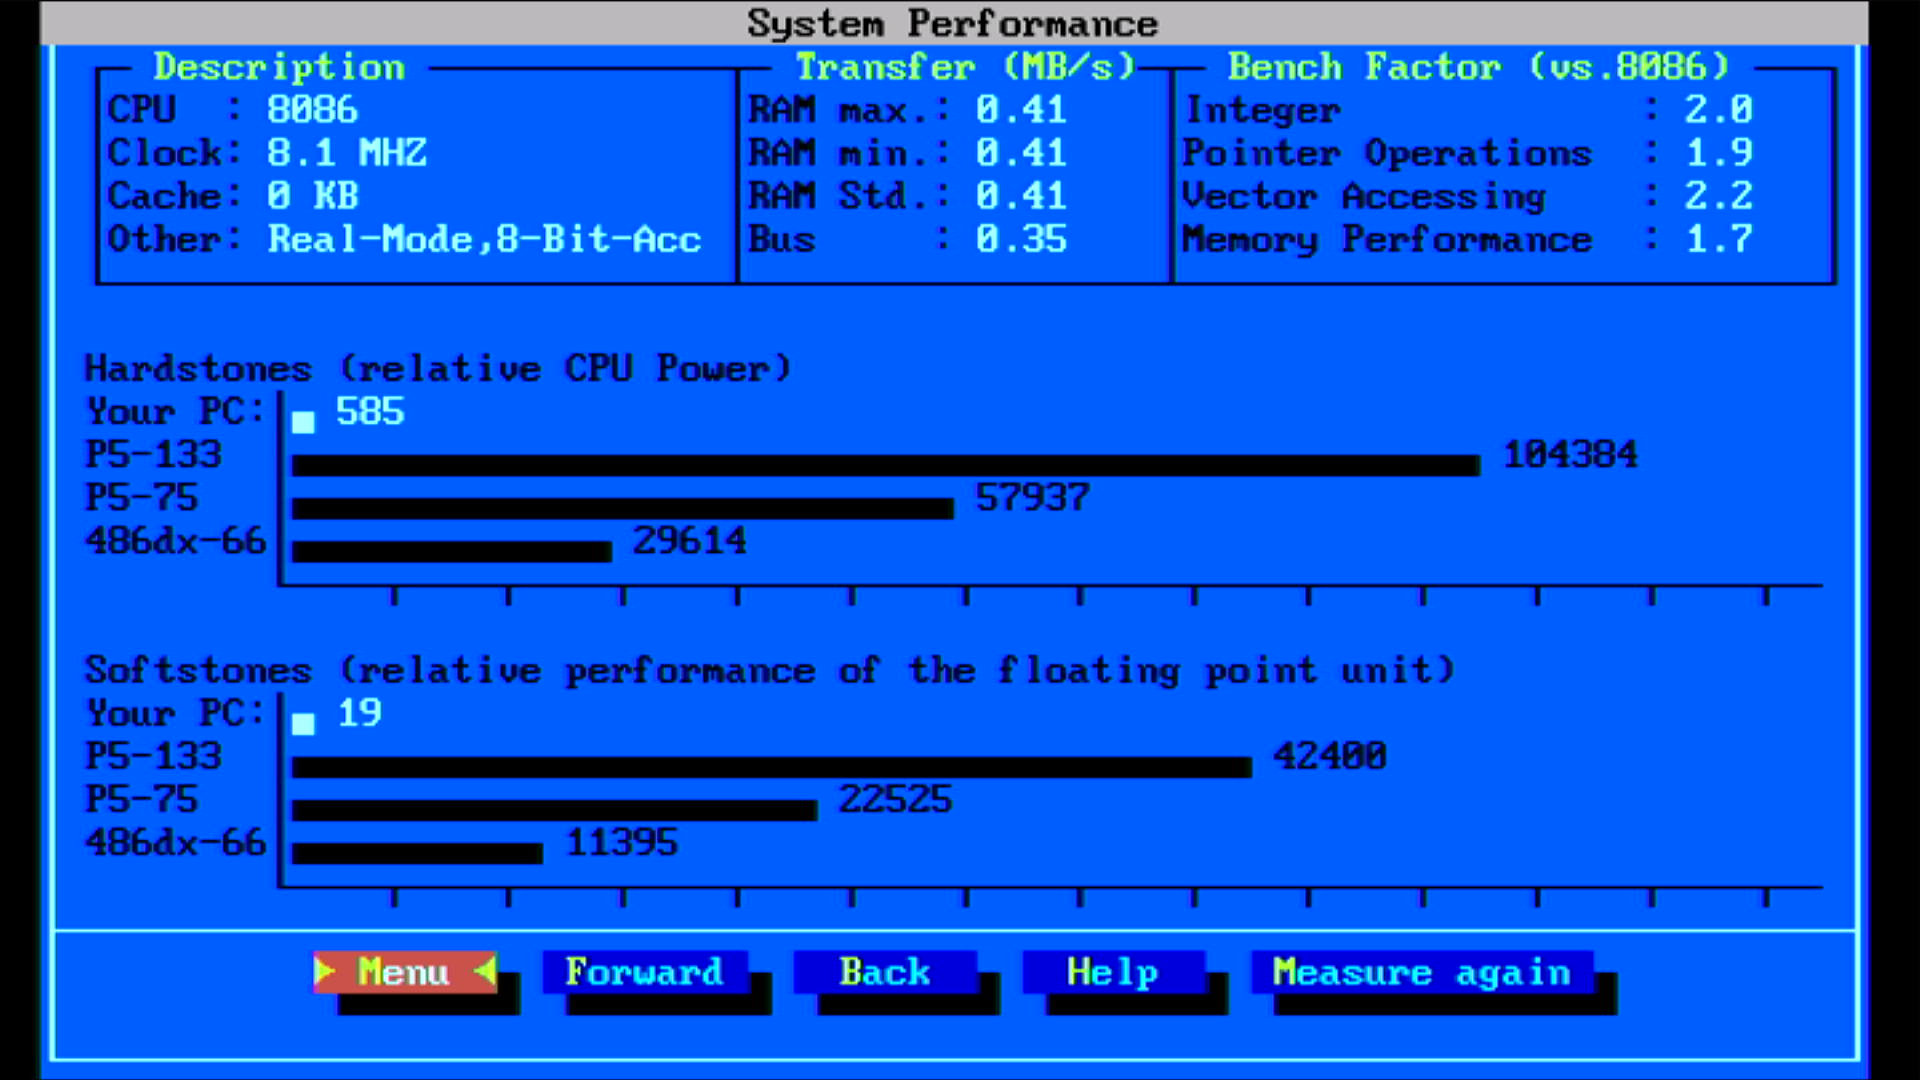Viewport: 1920px width, 1080px height.
Task: Select the Integer bench factor 2.0
Action: click(1718, 109)
